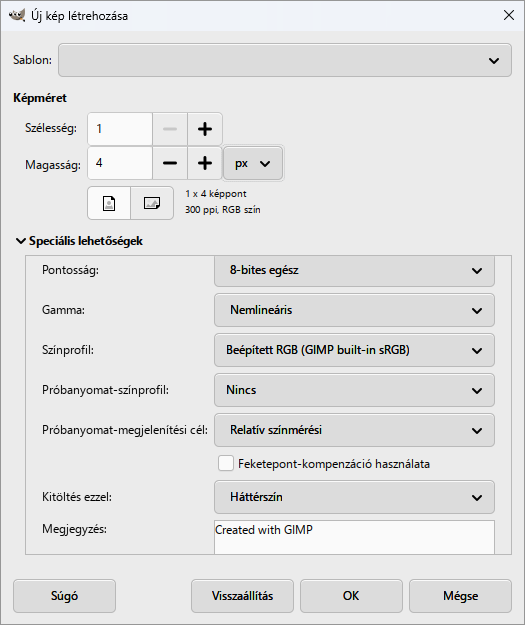Increase width with plus button
This screenshot has width=525, height=625.
pyautogui.click(x=205, y=129)
